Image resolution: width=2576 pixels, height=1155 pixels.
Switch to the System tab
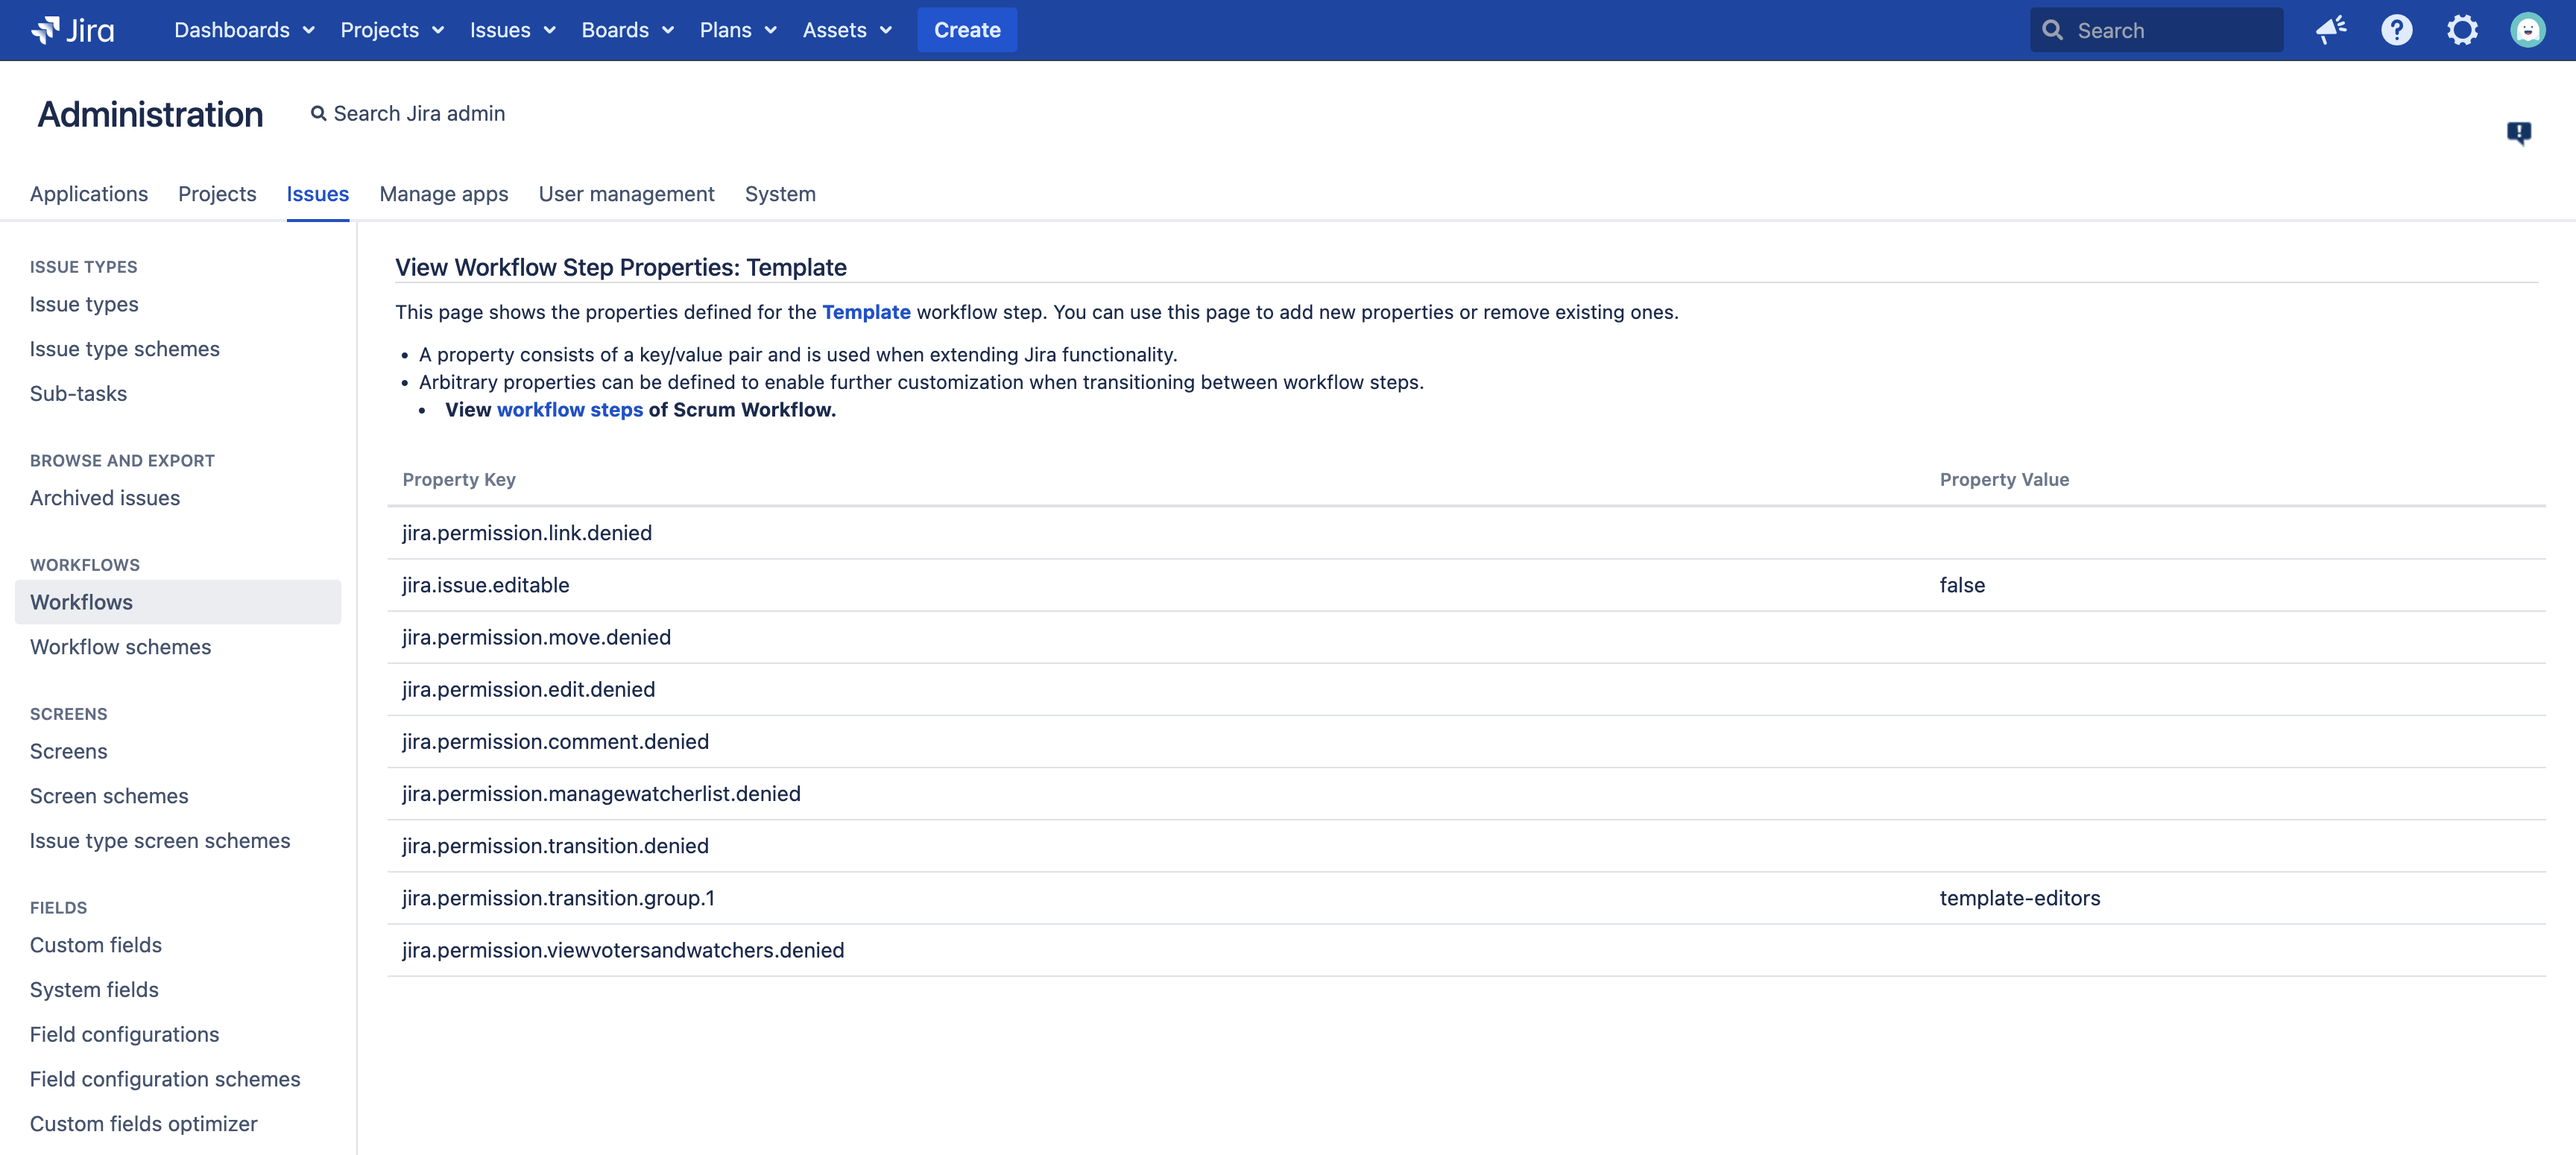tap(779, 194)
